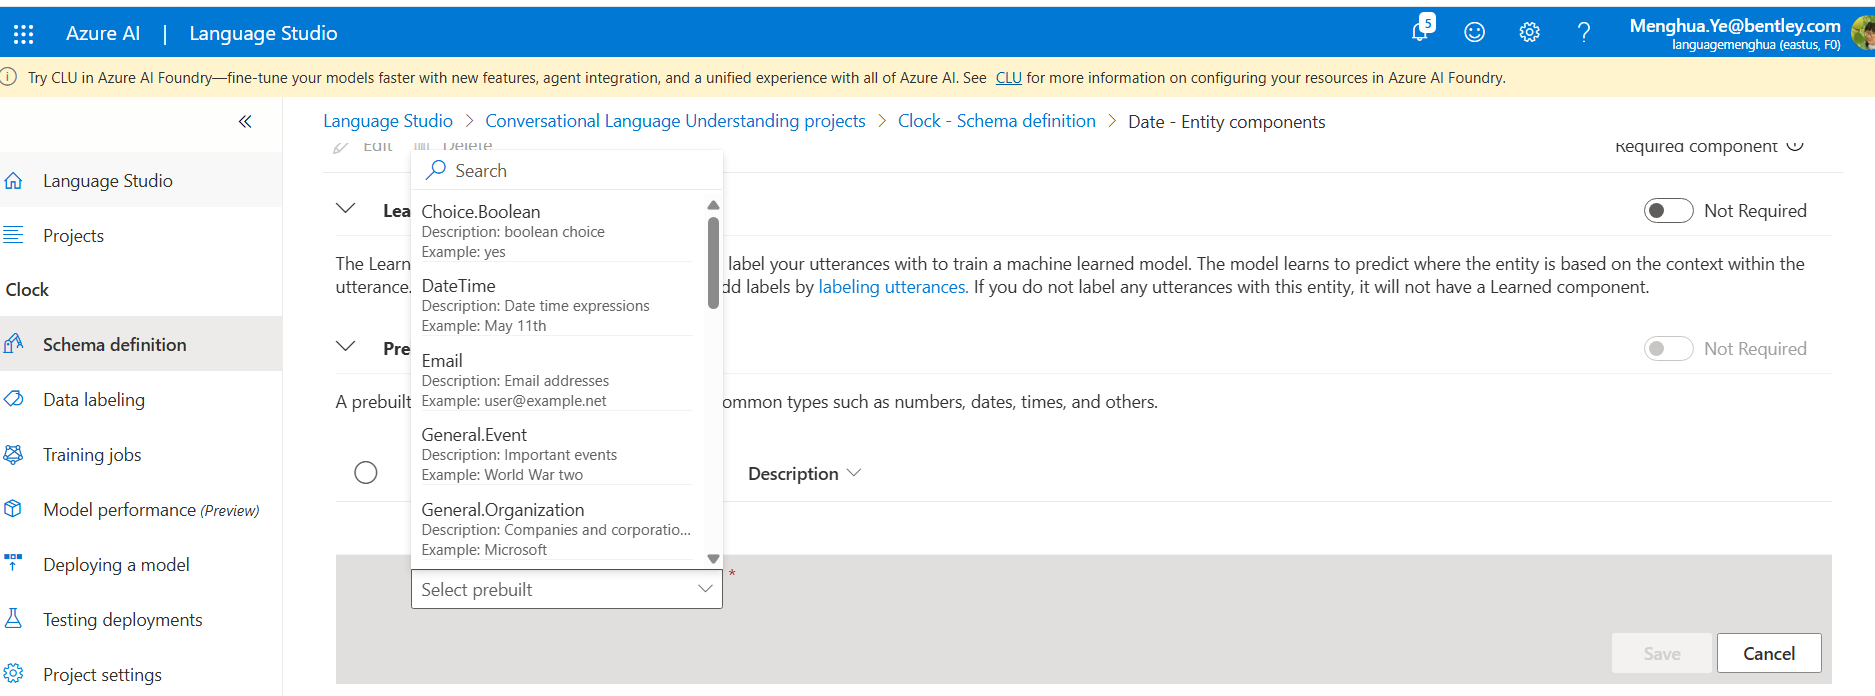The image size is (1875, 696).
Task: Open Schema definition in sidebar
Action: coord(141,344)
